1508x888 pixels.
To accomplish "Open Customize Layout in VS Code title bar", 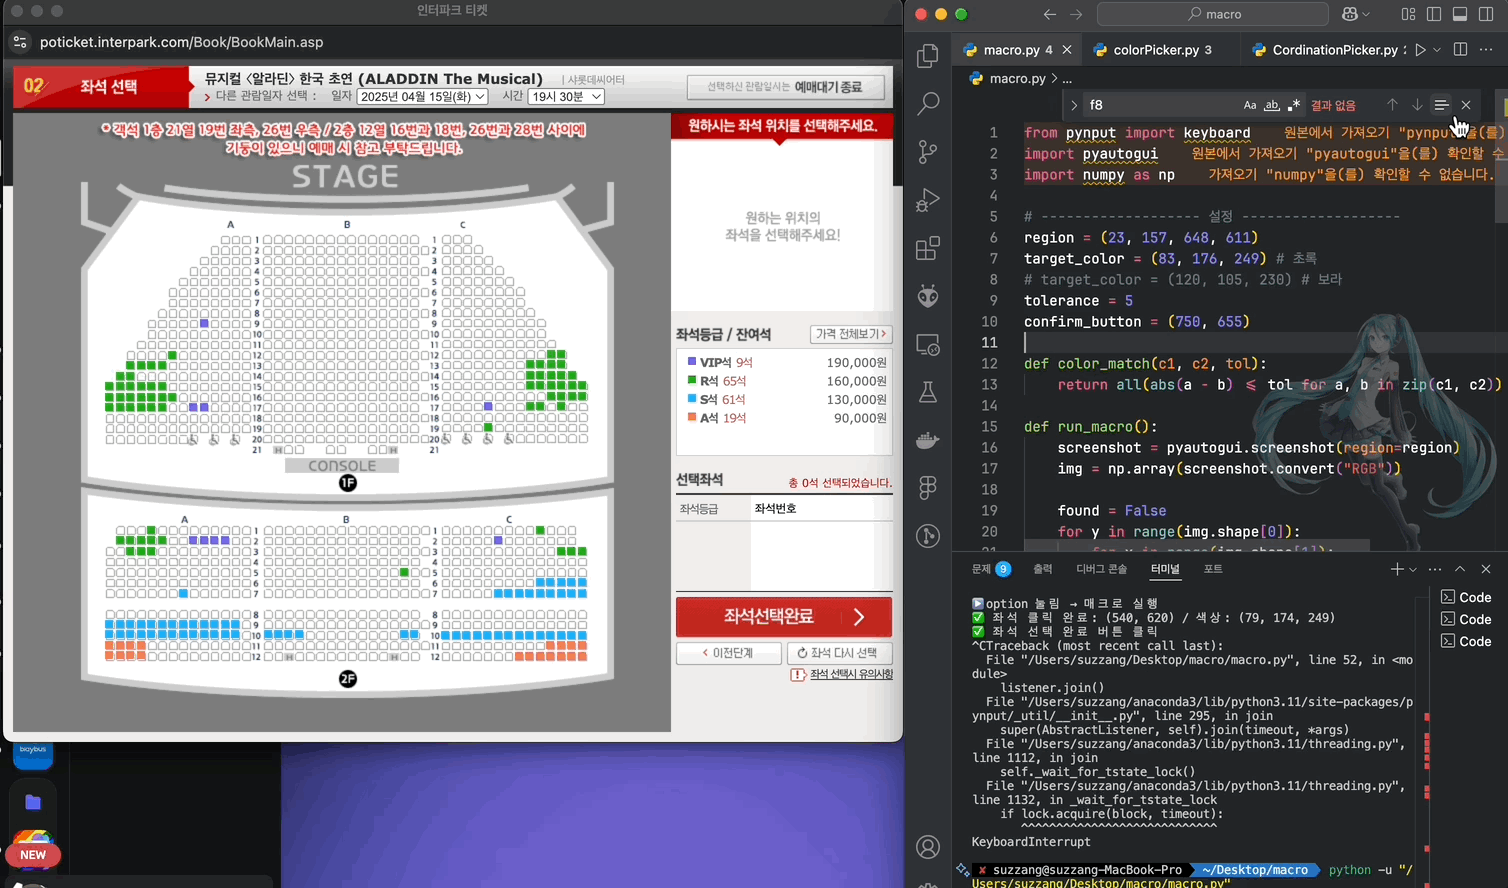I will 1408,14.
